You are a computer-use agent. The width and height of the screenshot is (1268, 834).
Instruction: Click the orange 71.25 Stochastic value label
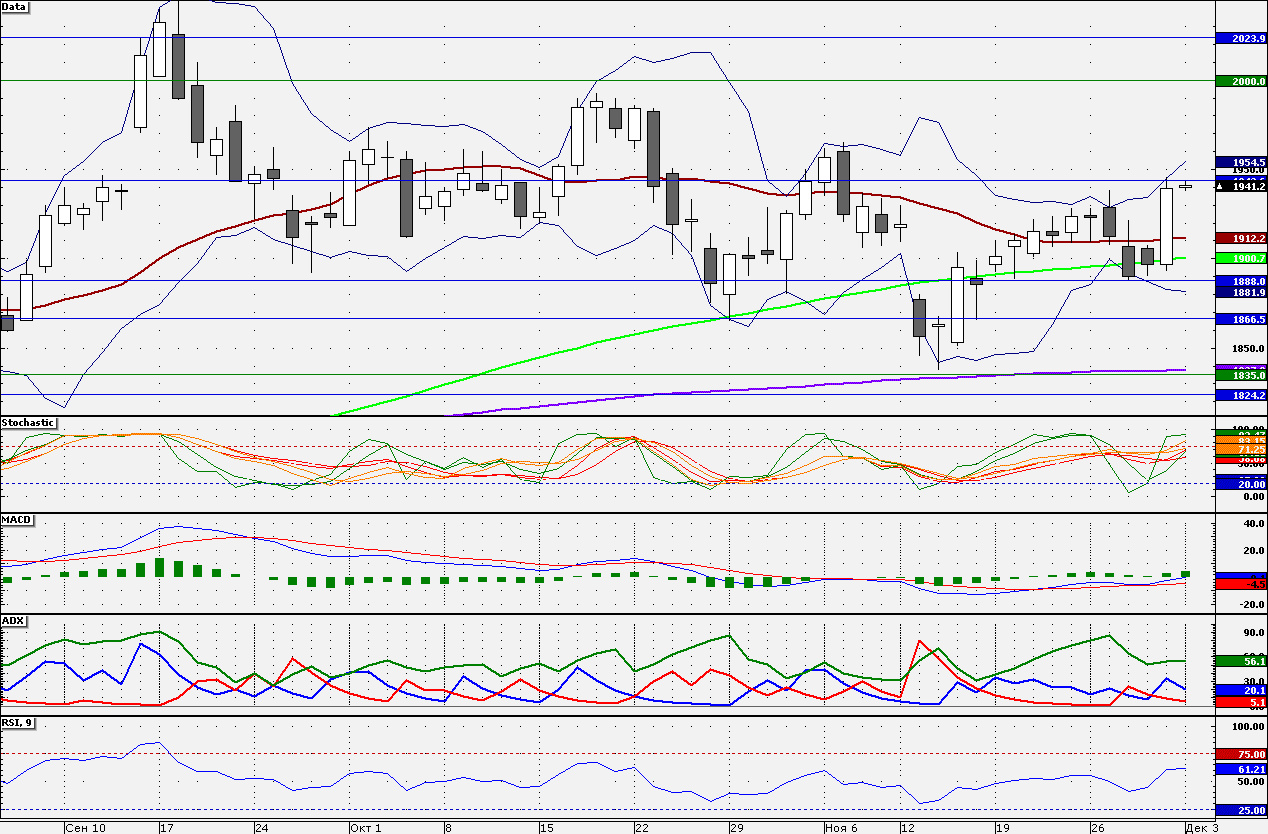(x=1242, y=451)
